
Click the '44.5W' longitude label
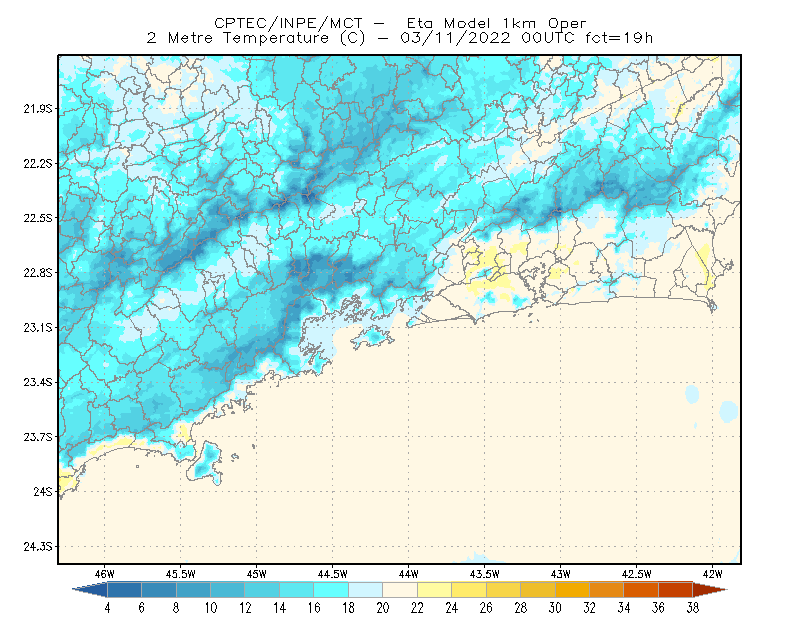(x=333, y=574)
